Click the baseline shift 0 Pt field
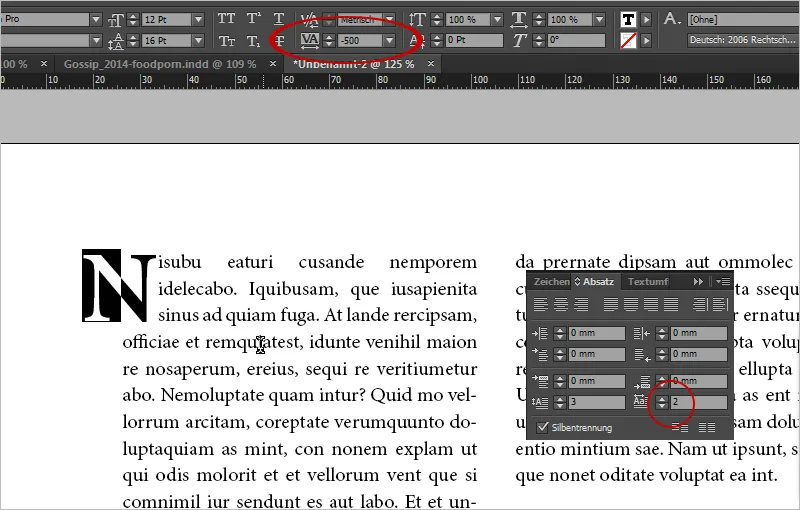Viewport: 800px width, 510px height. click(474, 40)
